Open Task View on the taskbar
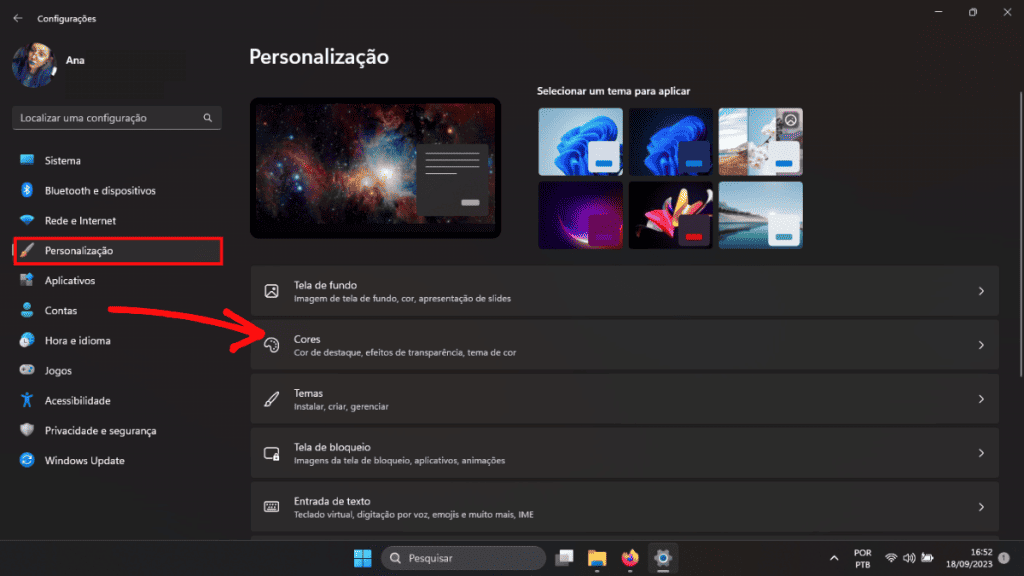The width and height of the screenshot is (1024, 576). click(564, 558)
